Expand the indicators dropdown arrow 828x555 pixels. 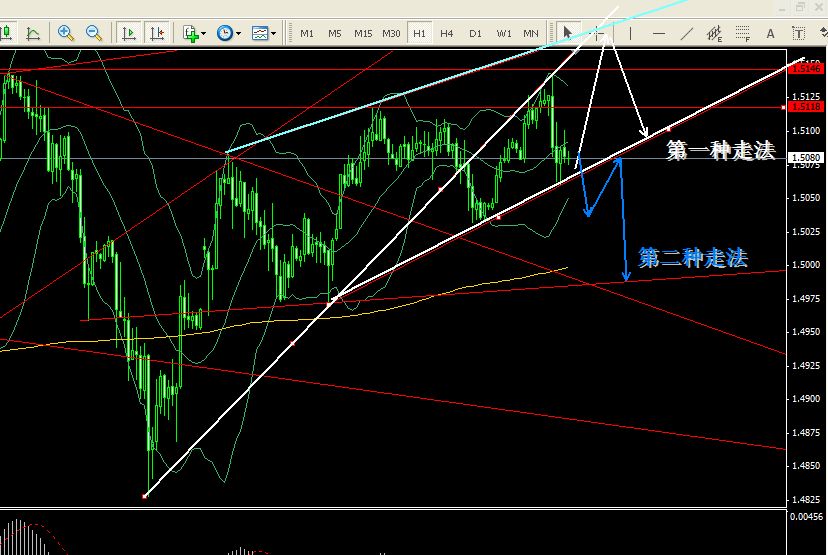pos(203,34)
